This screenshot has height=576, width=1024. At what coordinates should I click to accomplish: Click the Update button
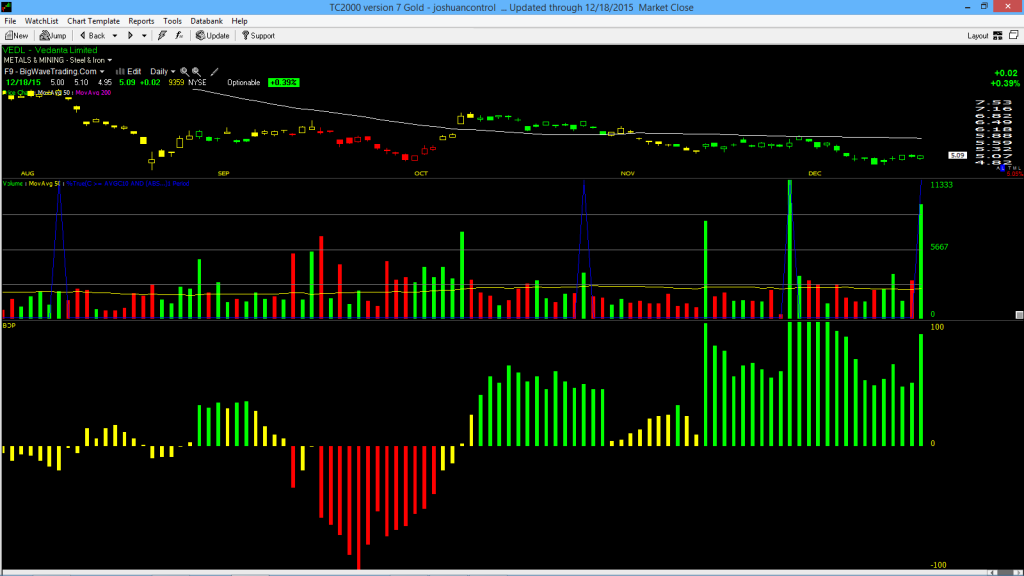(213, 36)
